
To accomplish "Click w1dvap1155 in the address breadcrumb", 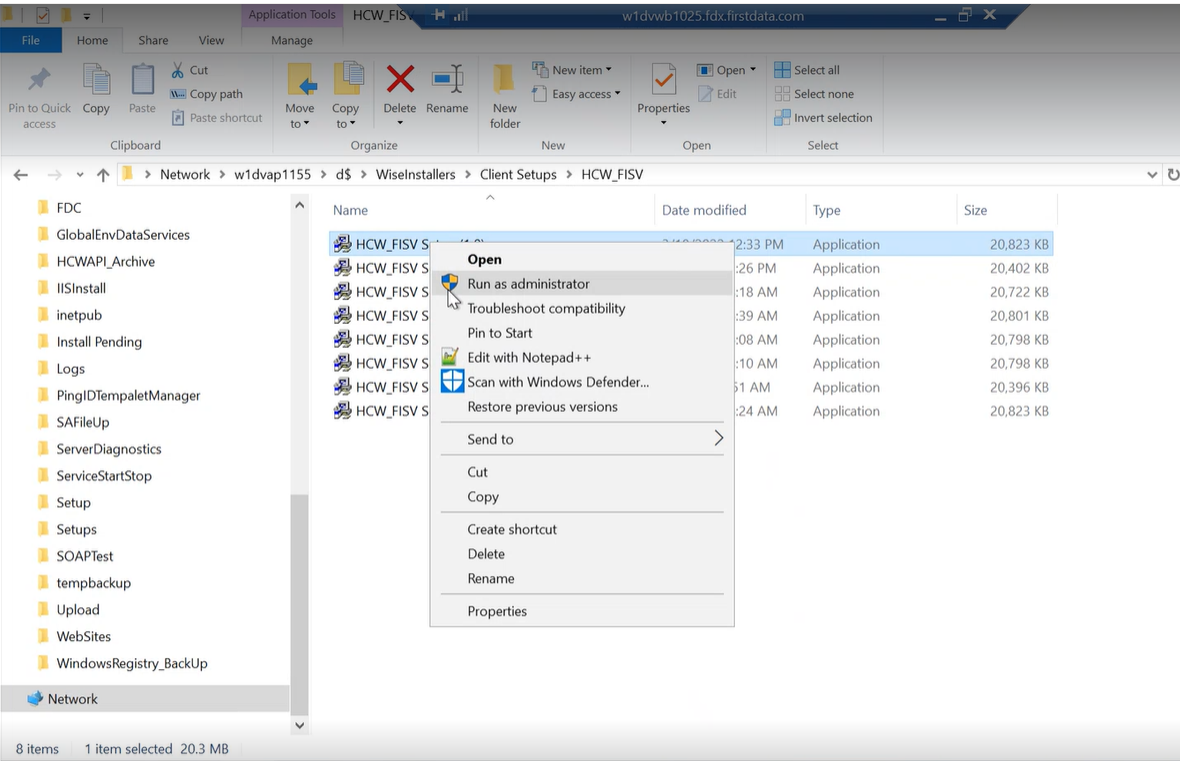I will [x=272, y=175].
